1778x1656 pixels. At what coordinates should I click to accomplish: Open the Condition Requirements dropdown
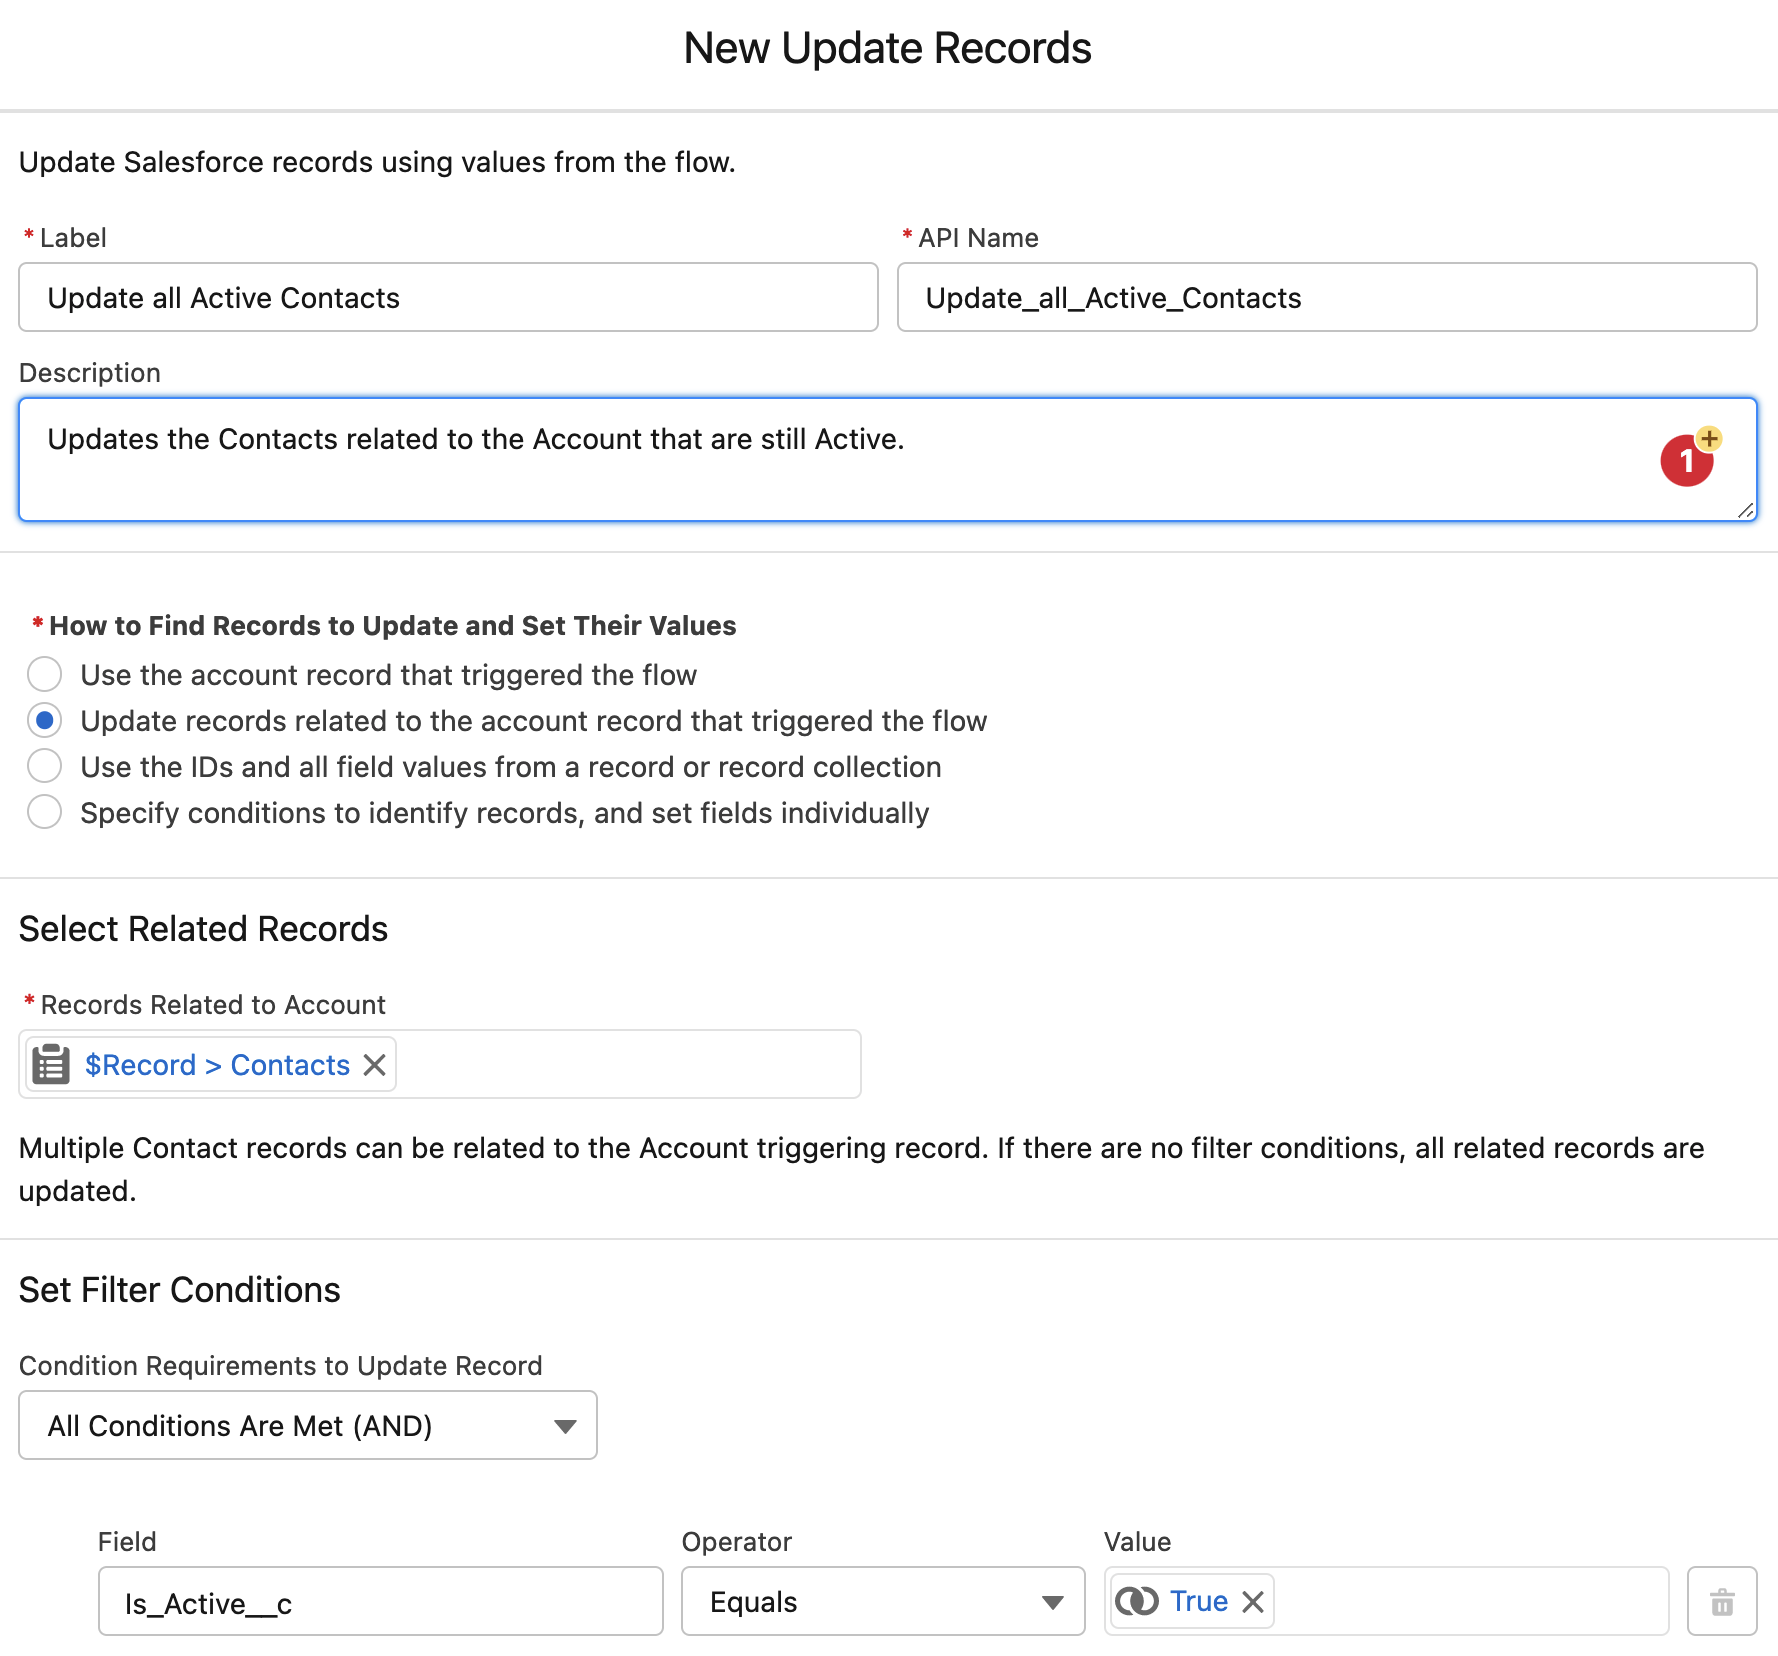(x=308, y=1425)
